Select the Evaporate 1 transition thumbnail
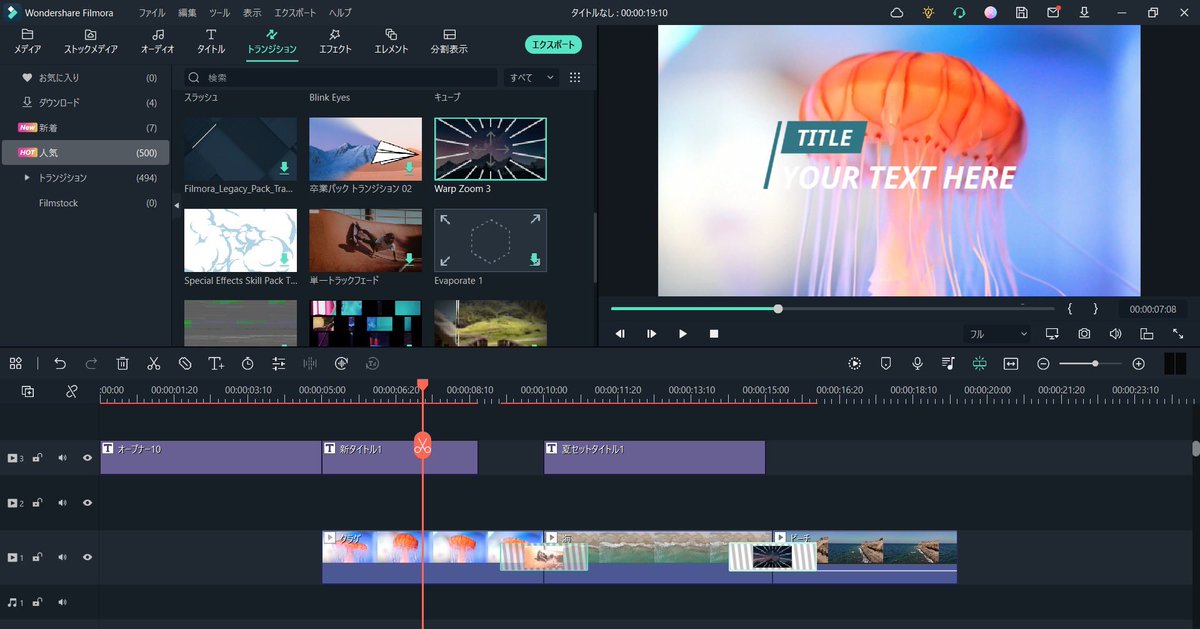The image size is (1200, 629). (490, 240)
